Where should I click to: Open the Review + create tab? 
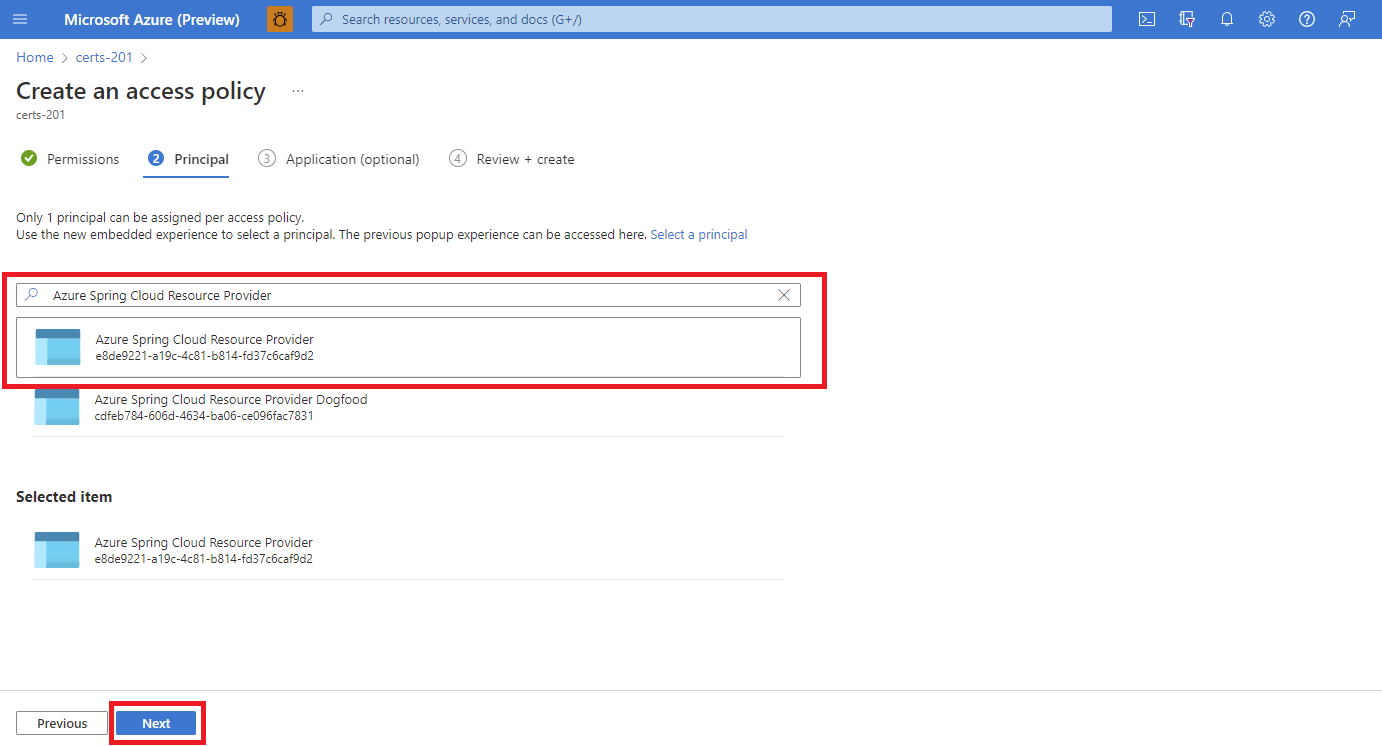526,159
